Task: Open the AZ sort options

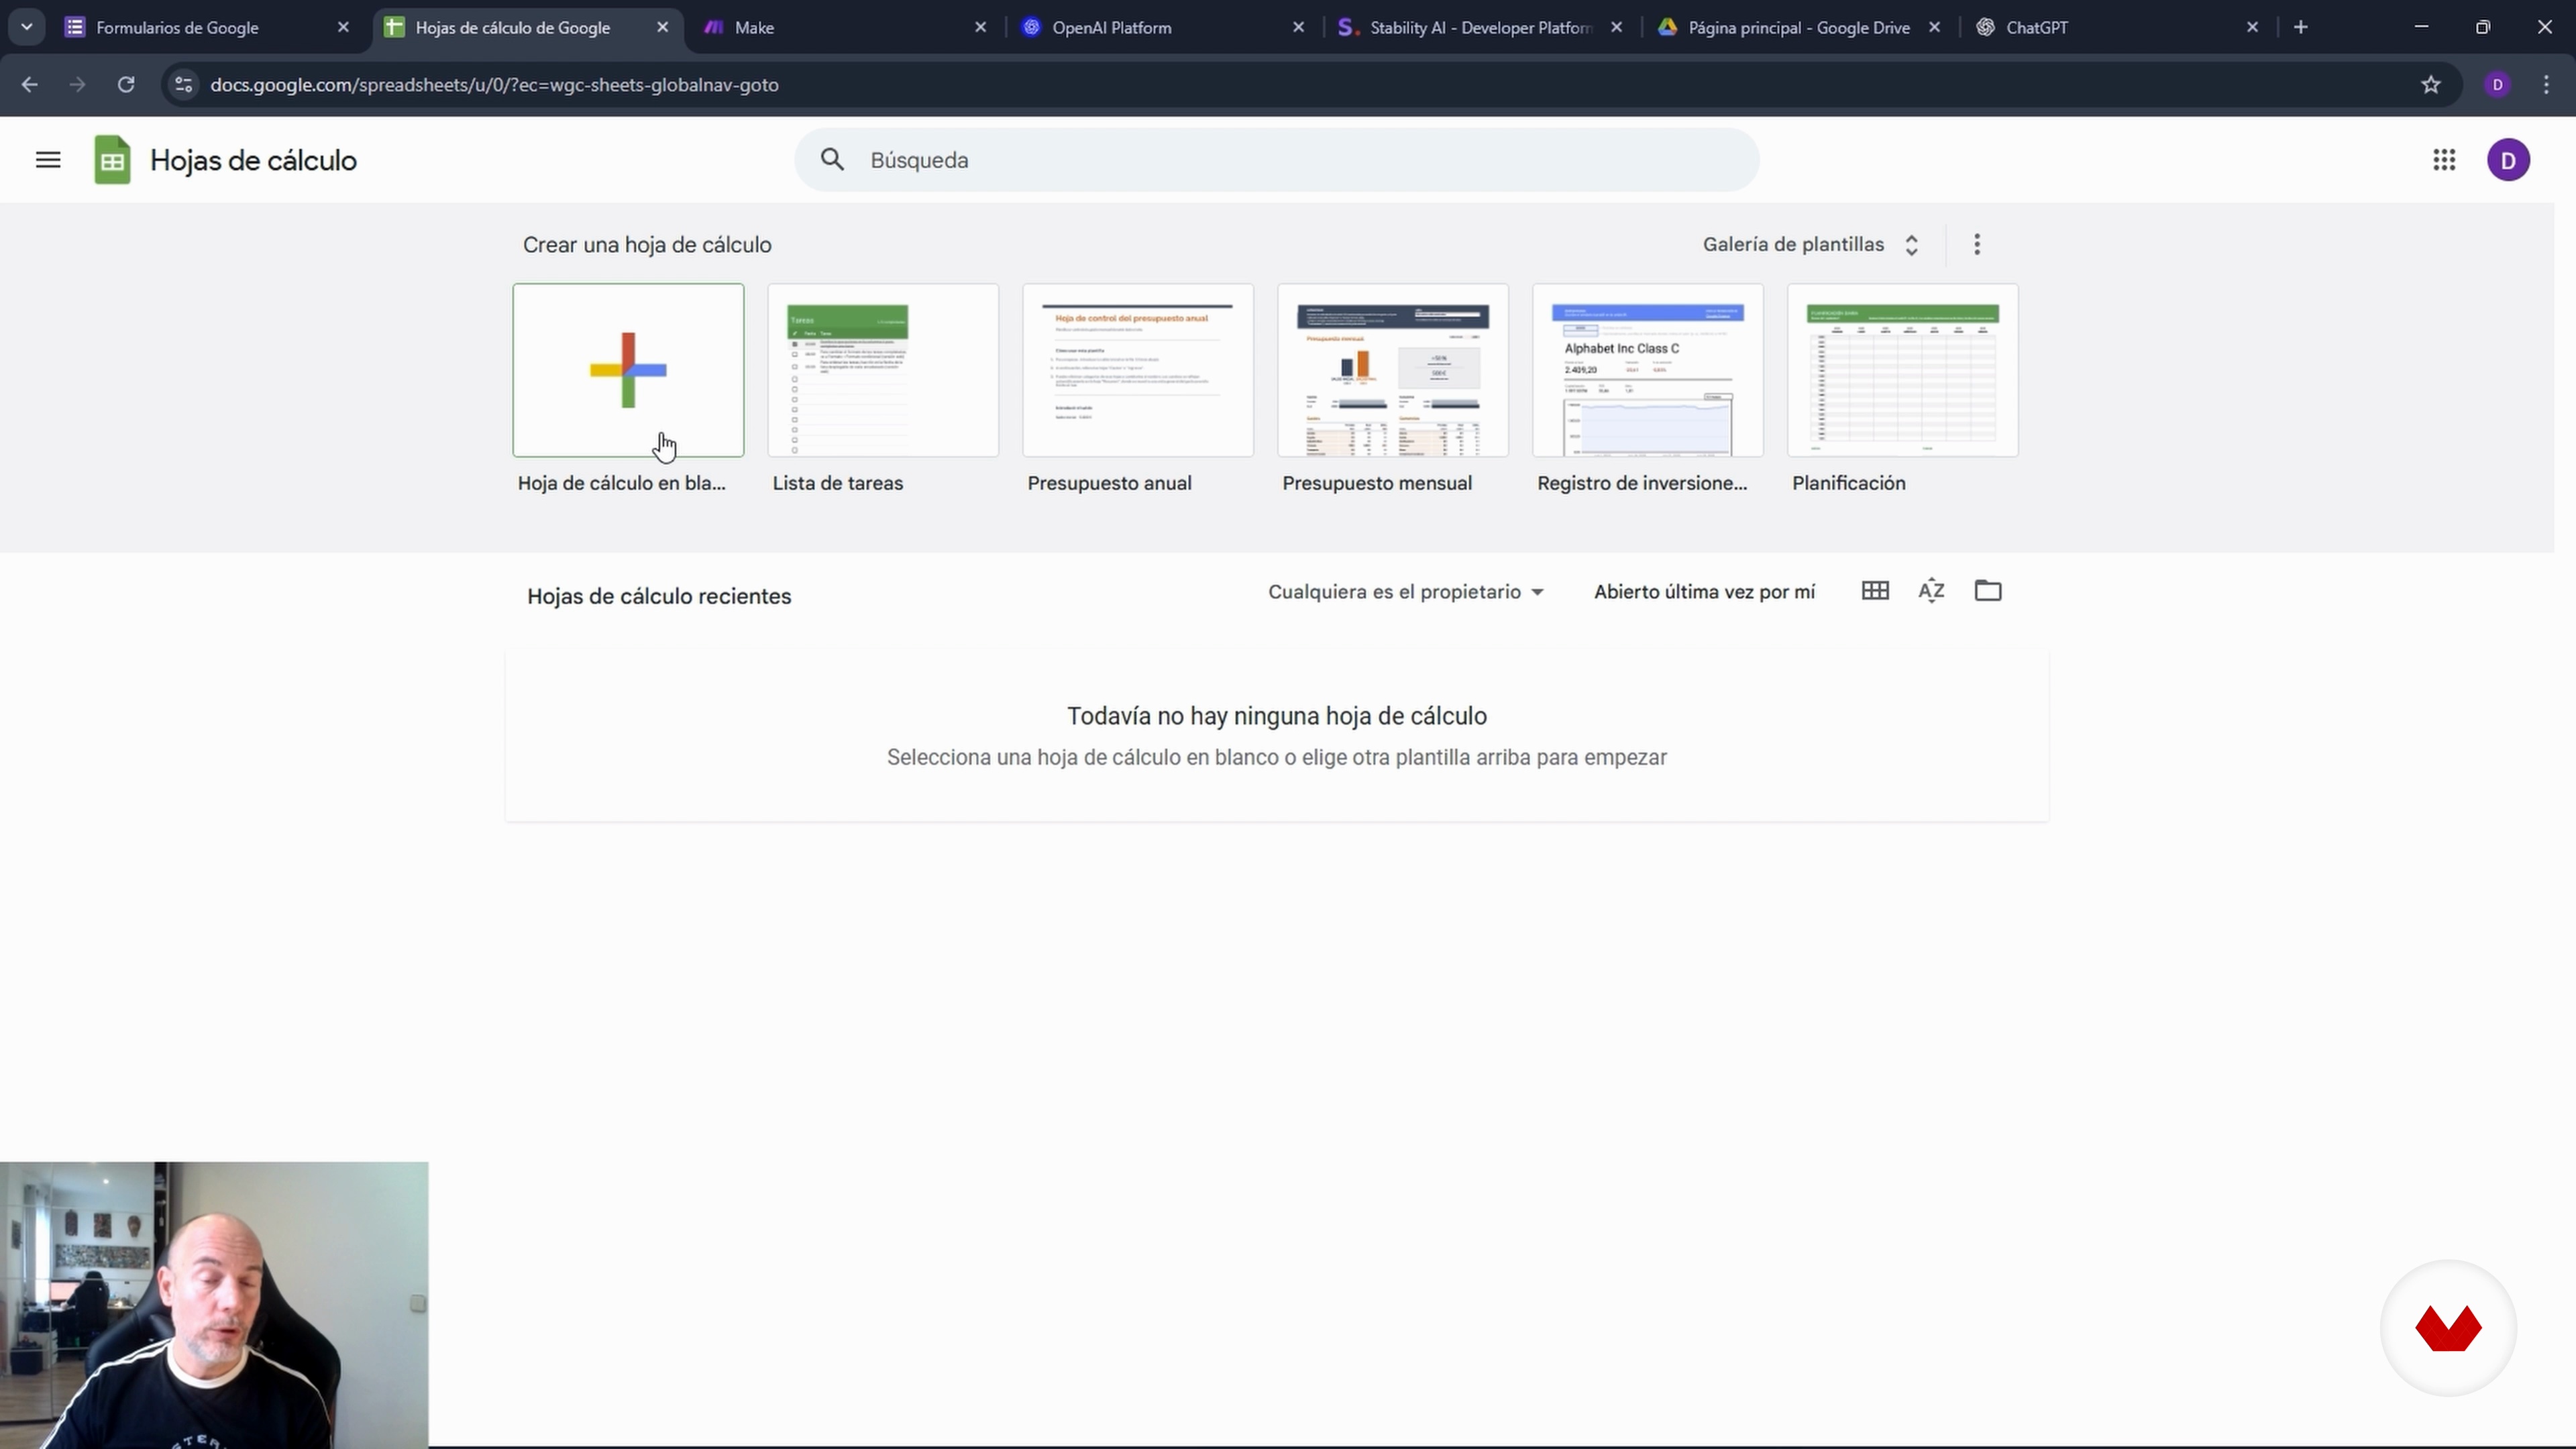Action: click(1931, 591)
